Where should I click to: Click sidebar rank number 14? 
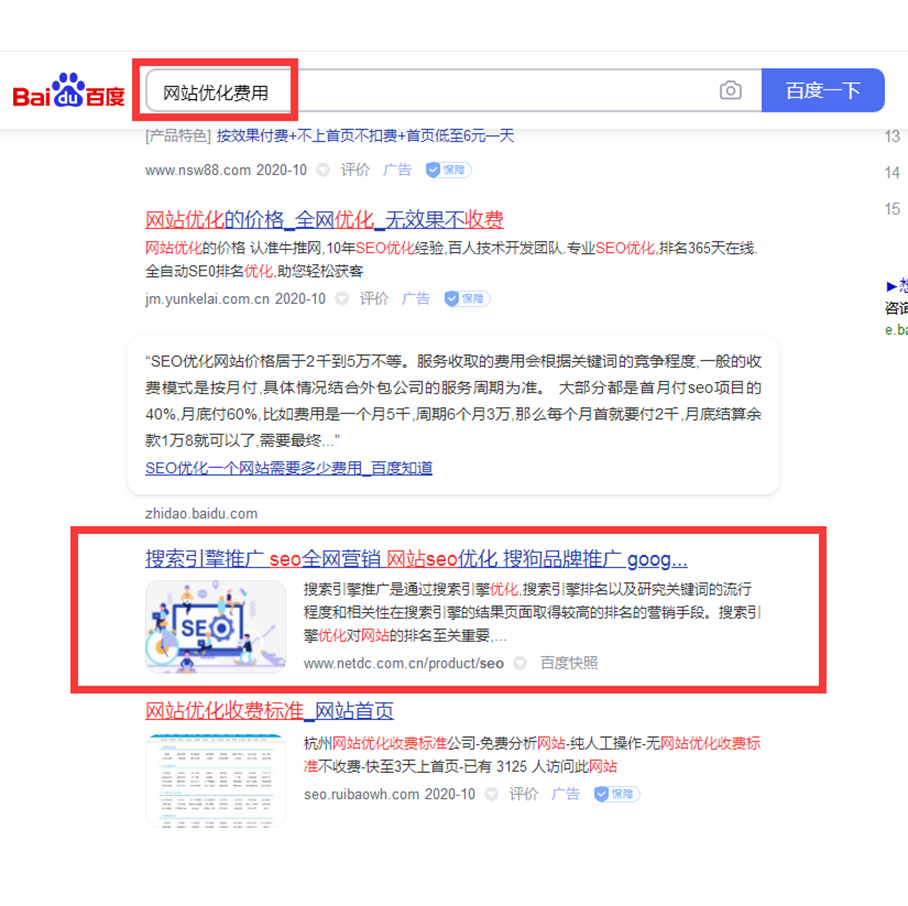pyautogui.click(x=892, y=173)
